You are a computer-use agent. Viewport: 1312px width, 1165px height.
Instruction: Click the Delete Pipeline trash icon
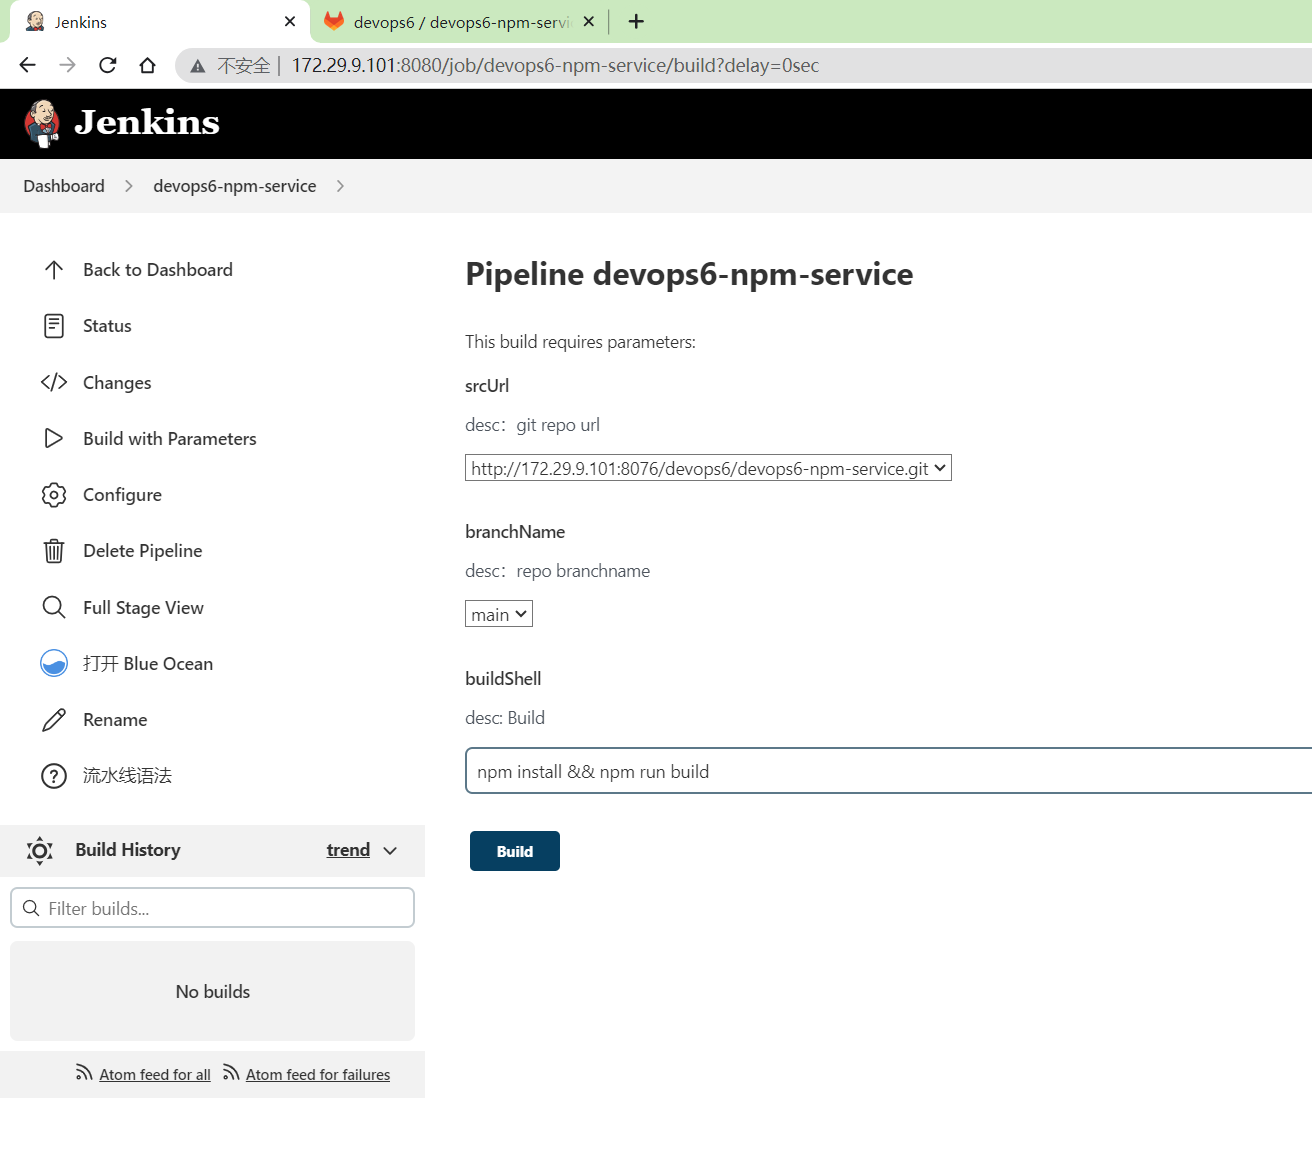tap(54, 551)
